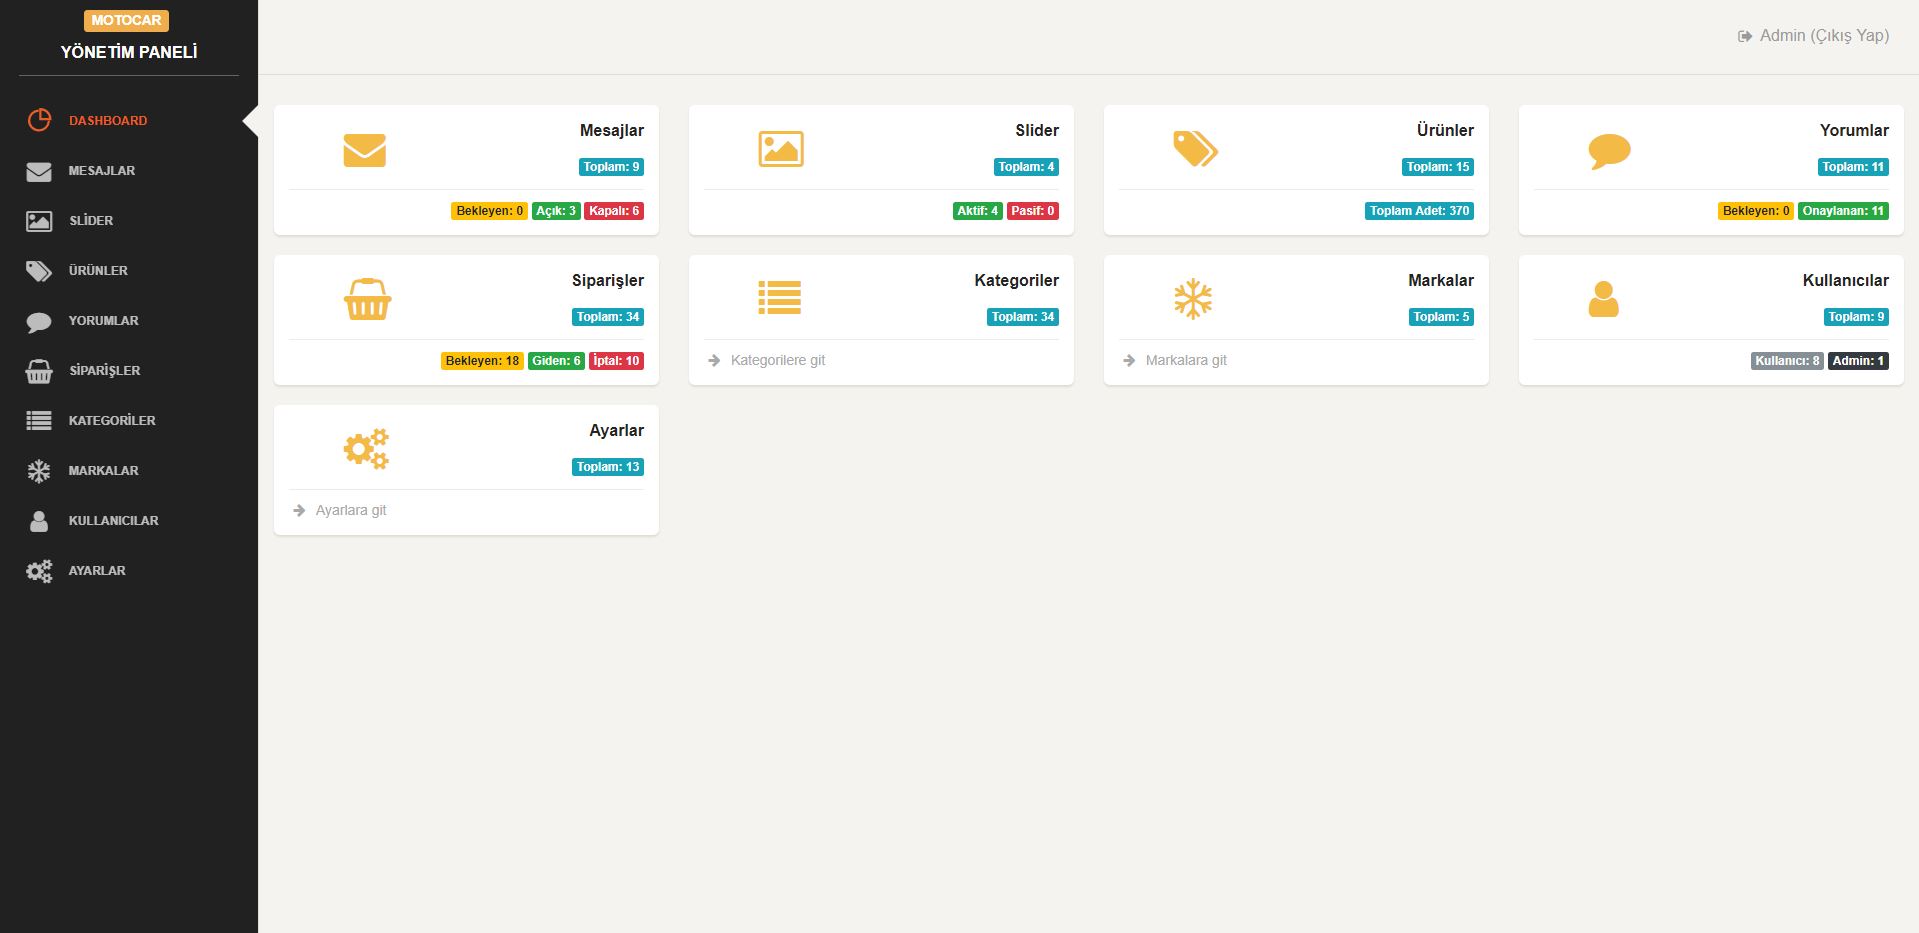Click the Yorumlar speech bubble sidebar icon
The image size is (1919, 933).
coord(39,322)
